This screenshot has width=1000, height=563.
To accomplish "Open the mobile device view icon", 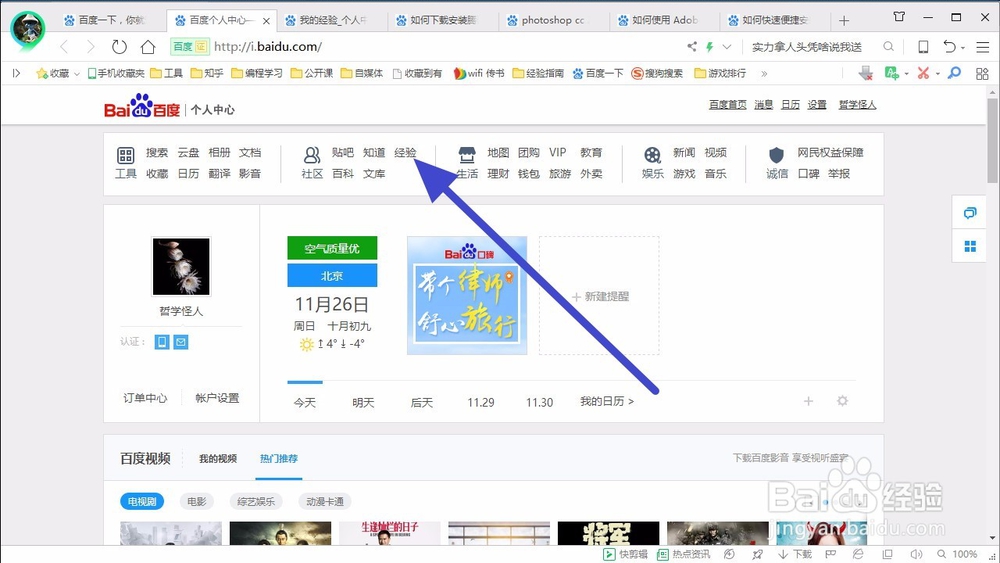I will coord(923,47).
